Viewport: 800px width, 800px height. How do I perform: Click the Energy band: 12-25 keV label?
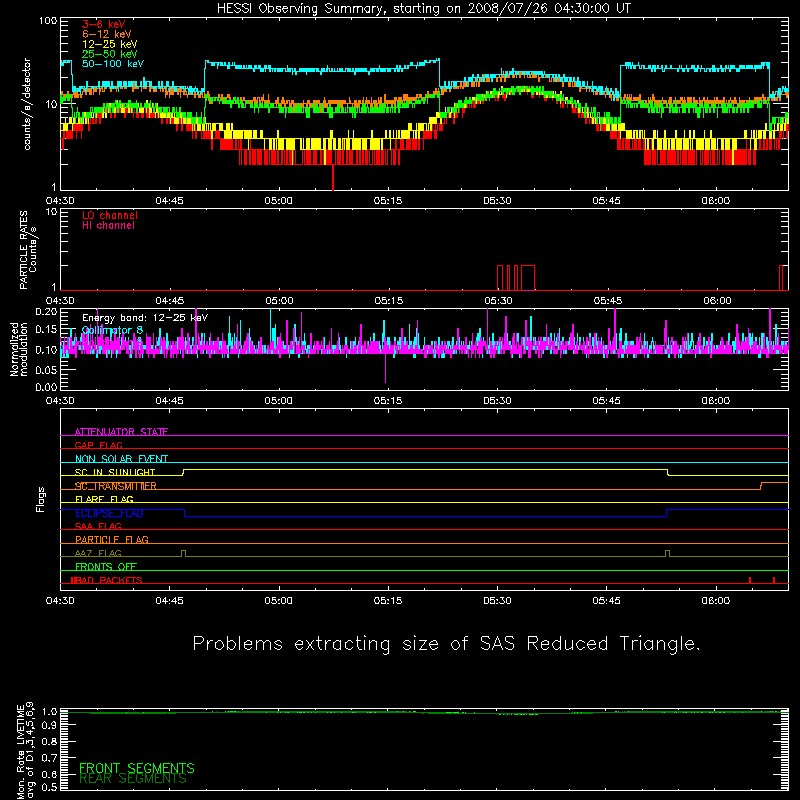pos(145,318)
